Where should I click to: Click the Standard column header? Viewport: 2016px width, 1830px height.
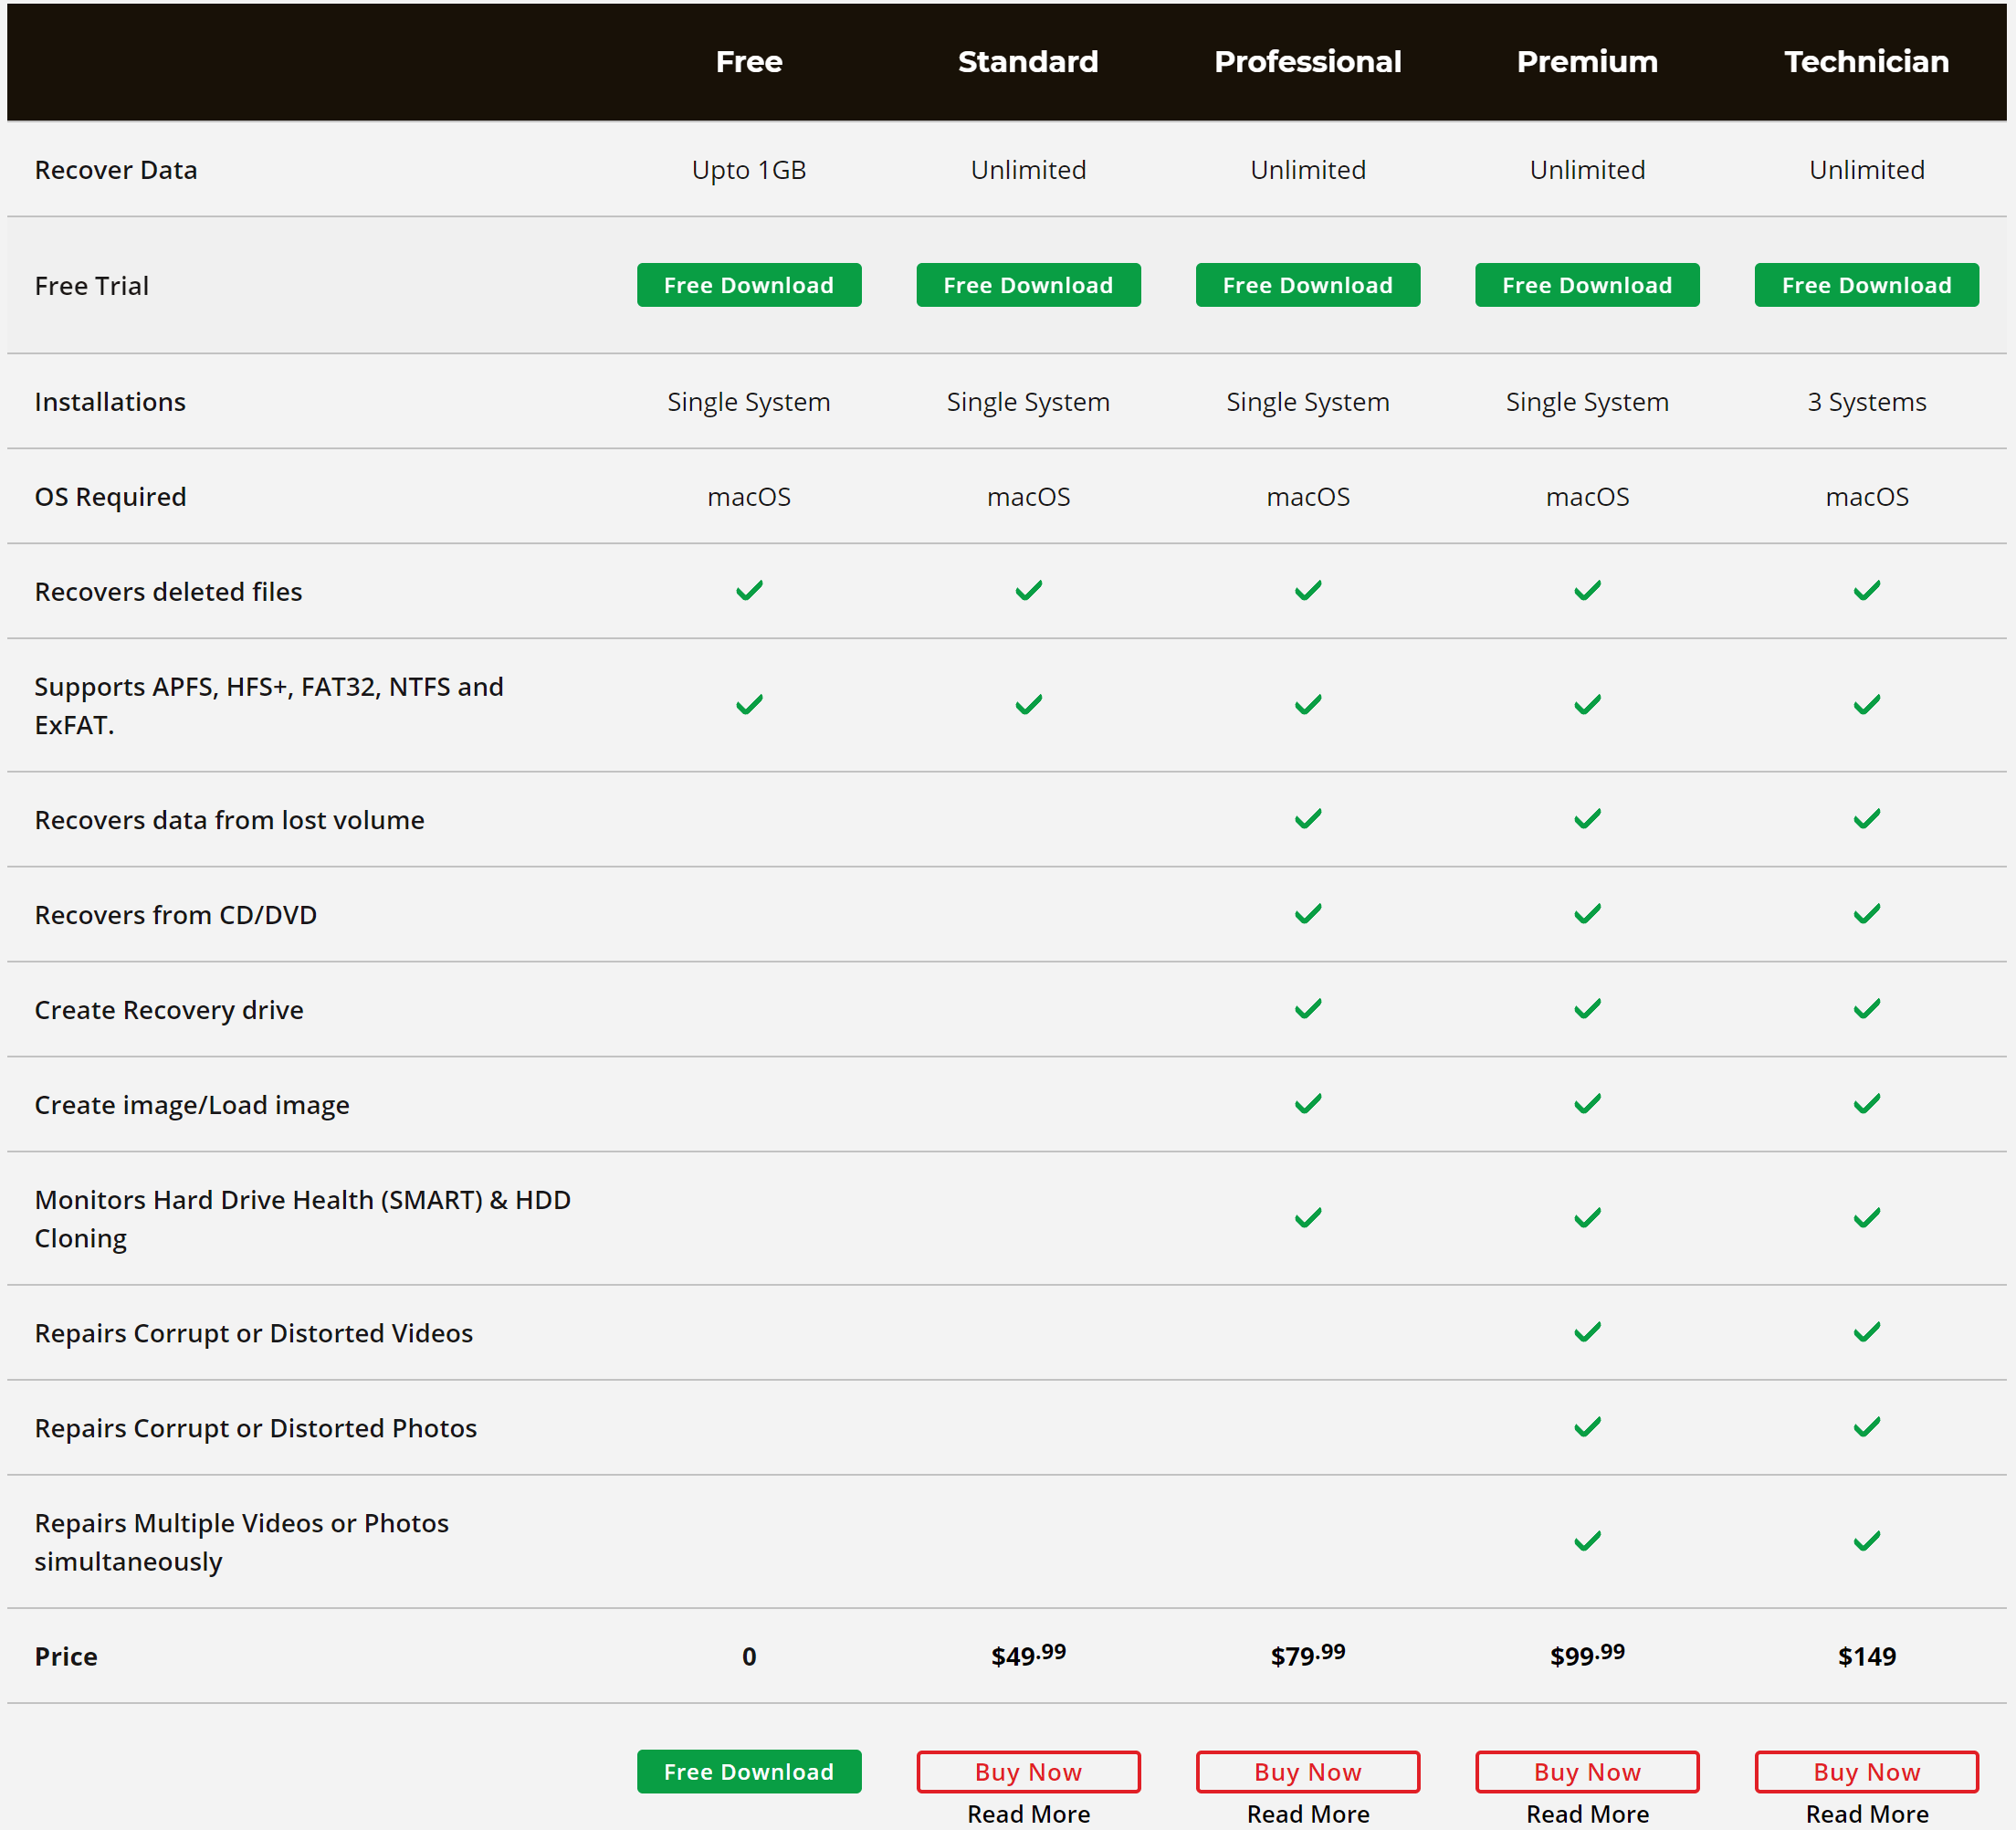[x=1028, y=62]
